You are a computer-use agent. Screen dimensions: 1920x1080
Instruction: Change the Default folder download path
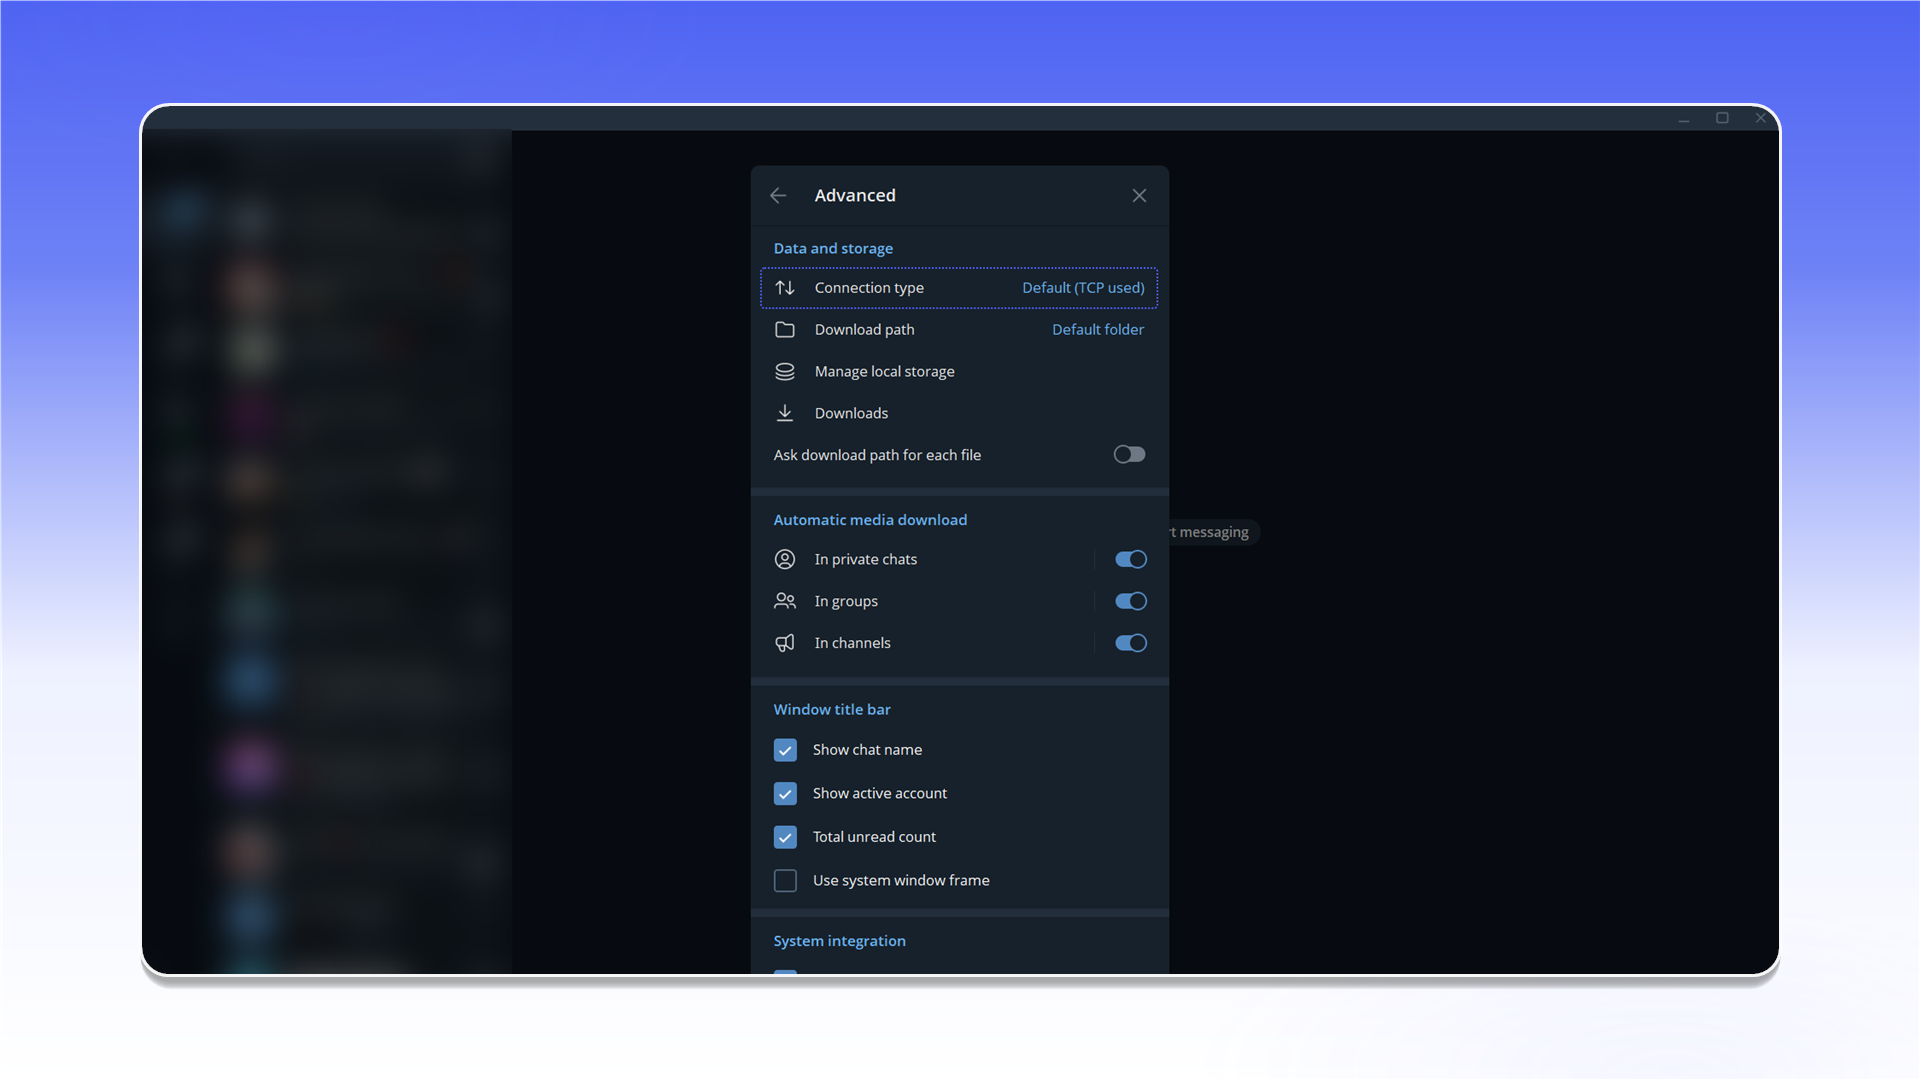click(1098, 330)
